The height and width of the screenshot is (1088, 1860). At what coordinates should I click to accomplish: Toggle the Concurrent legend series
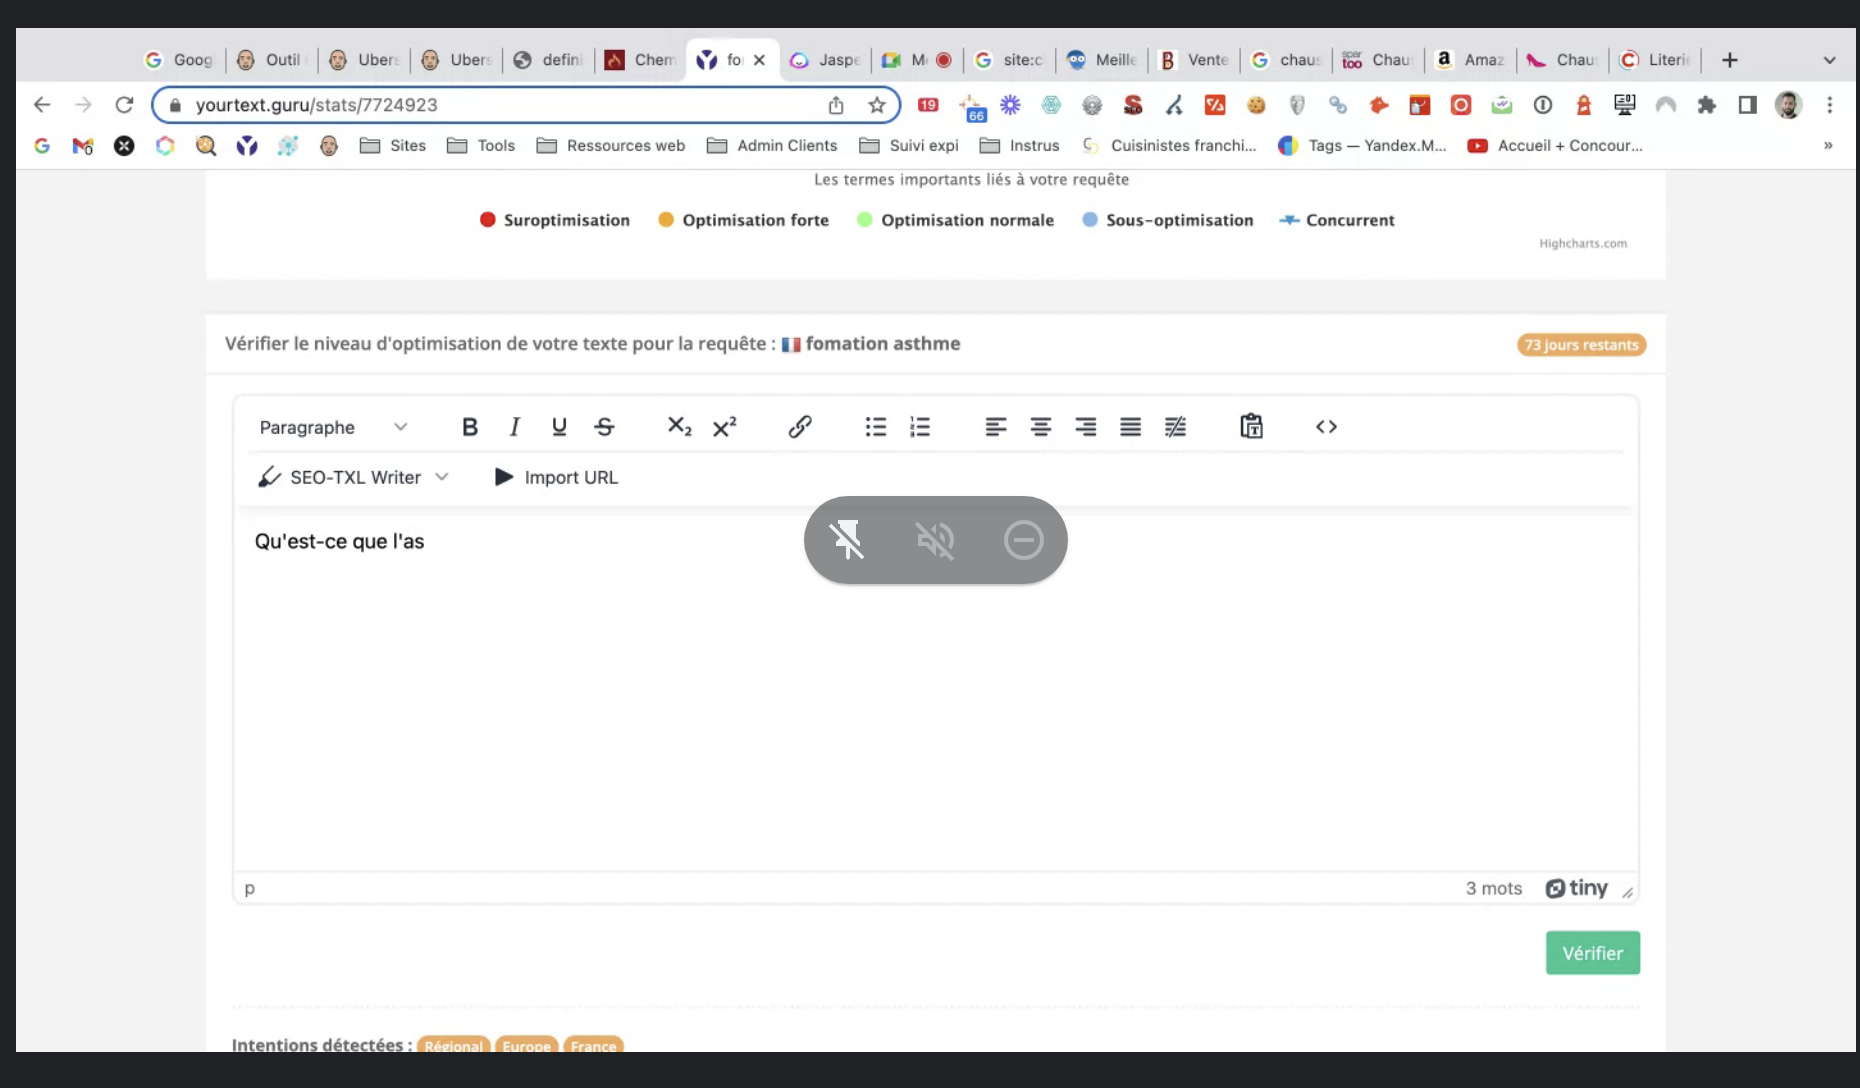tap(1337, 220)
